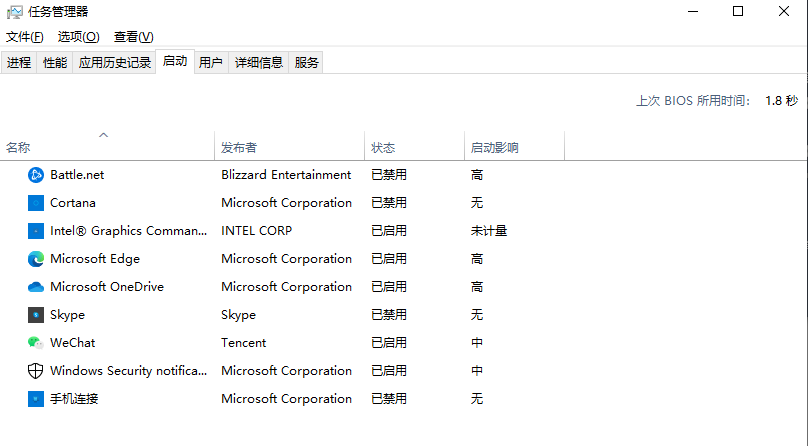
Task: Switch to the 服务 tab
Action: 307,62
